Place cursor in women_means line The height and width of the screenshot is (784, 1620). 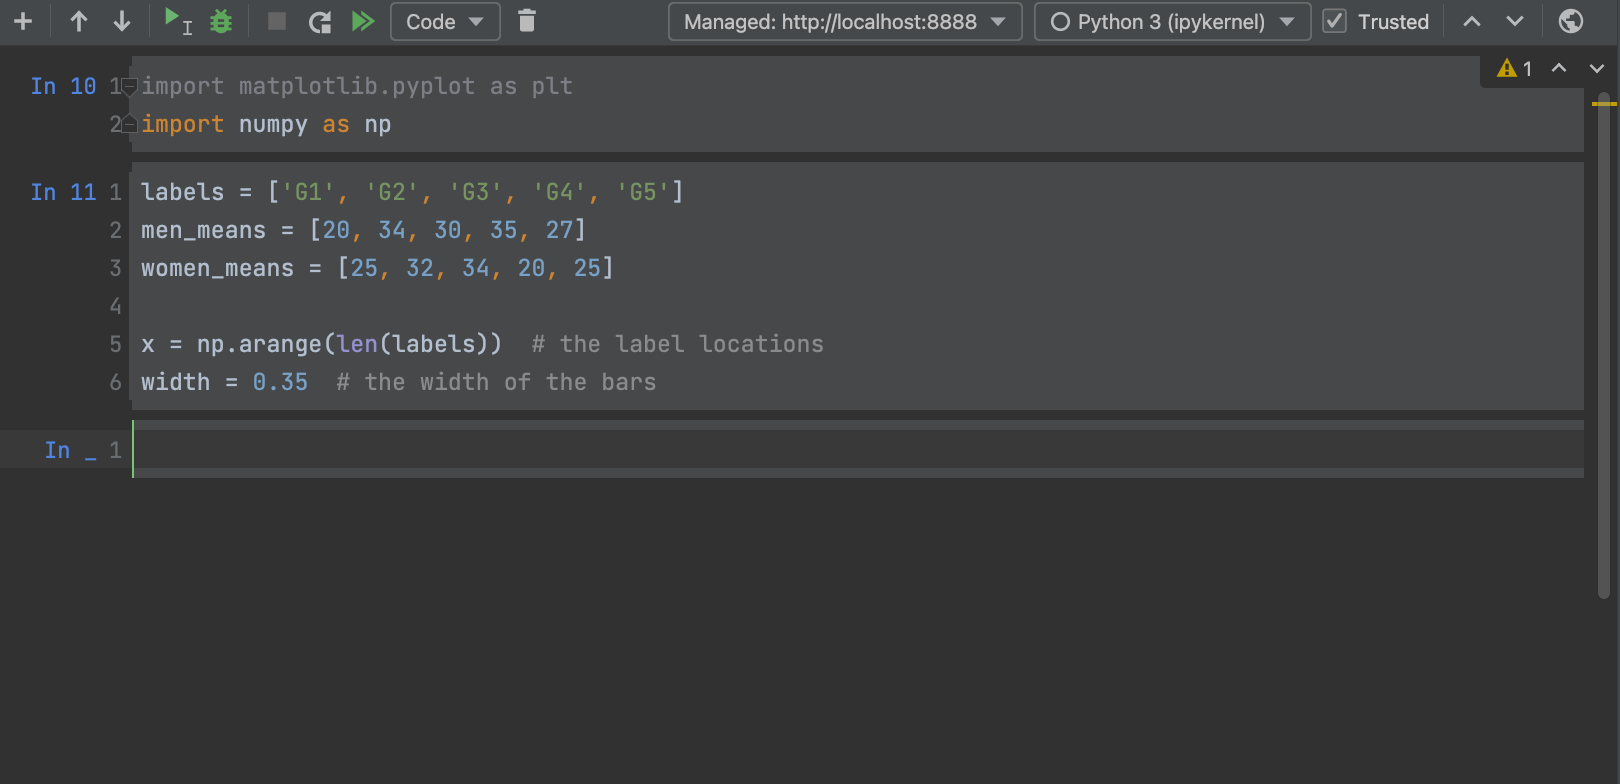pos(377,268)
